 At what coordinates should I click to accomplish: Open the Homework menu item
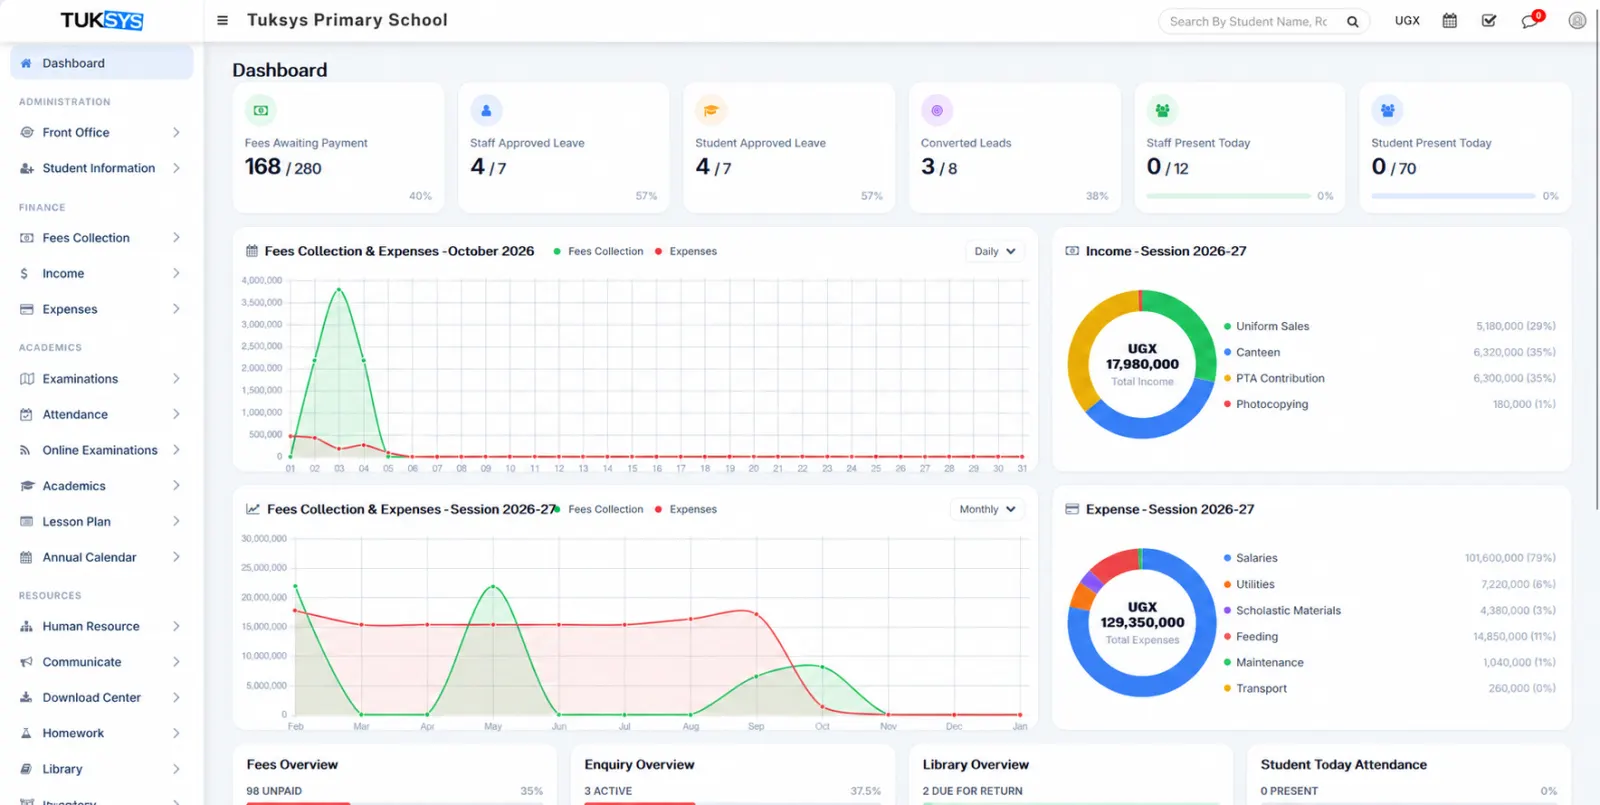point(101,734)
